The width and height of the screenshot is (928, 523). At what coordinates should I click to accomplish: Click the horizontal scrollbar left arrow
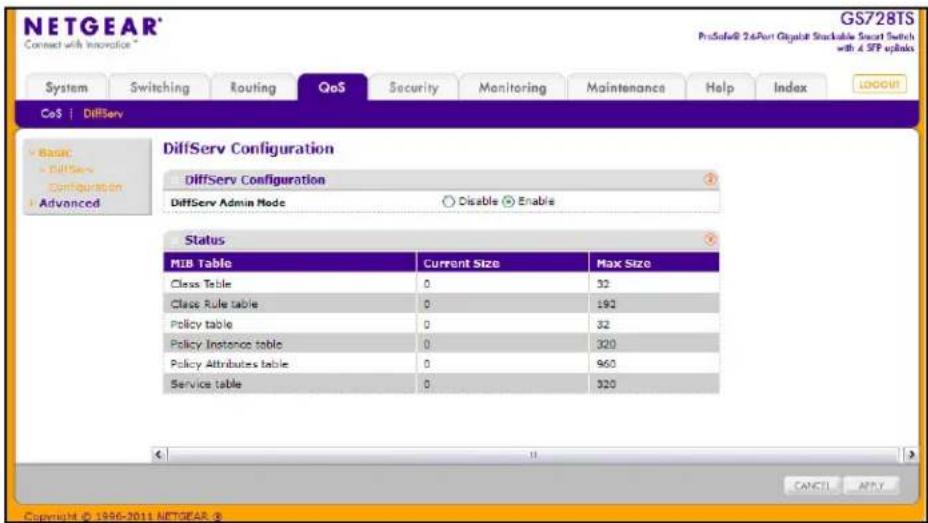click(159, 455)
